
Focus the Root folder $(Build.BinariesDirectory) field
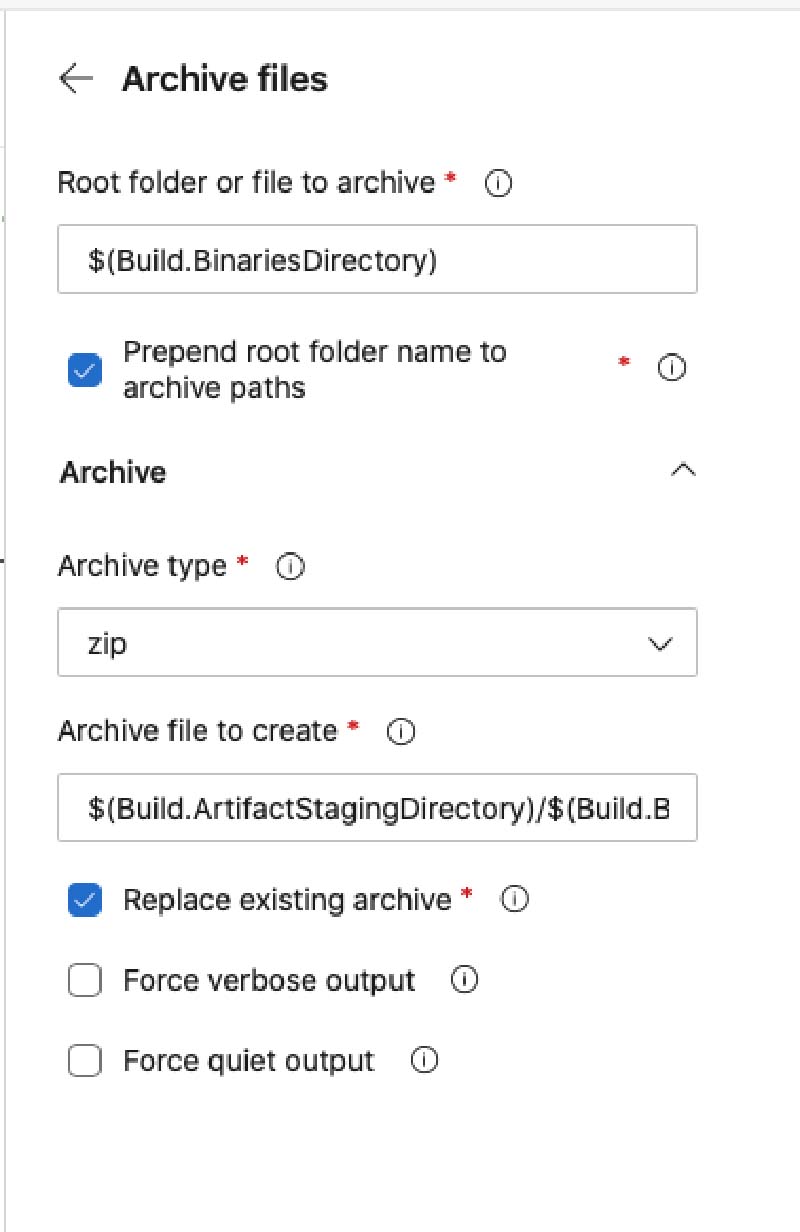coord(377,260)
